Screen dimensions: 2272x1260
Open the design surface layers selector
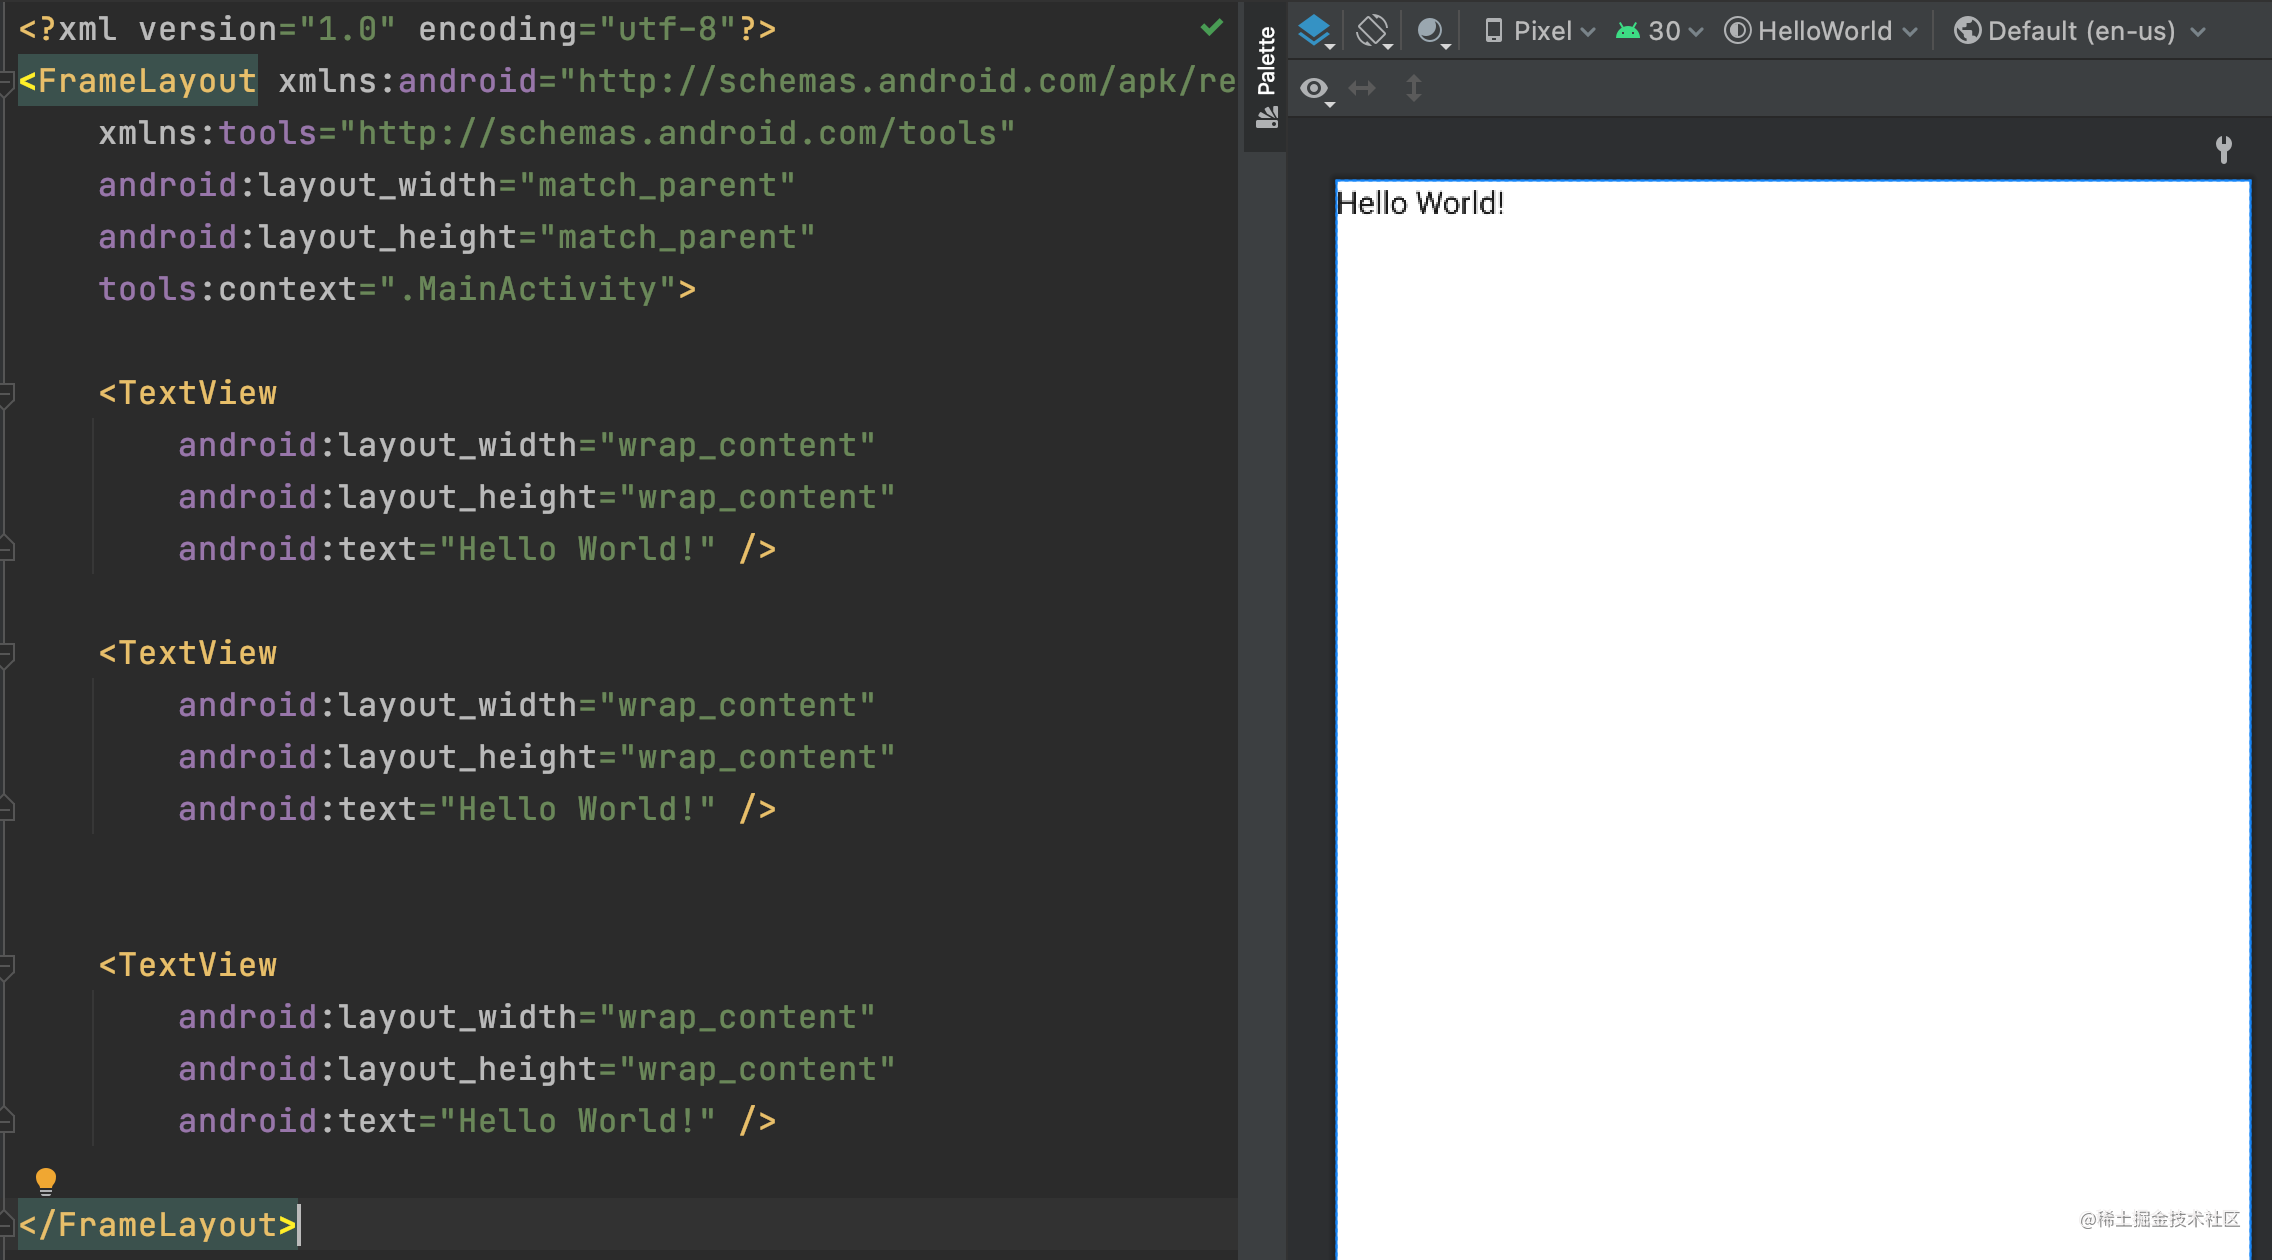[1316, 31]
